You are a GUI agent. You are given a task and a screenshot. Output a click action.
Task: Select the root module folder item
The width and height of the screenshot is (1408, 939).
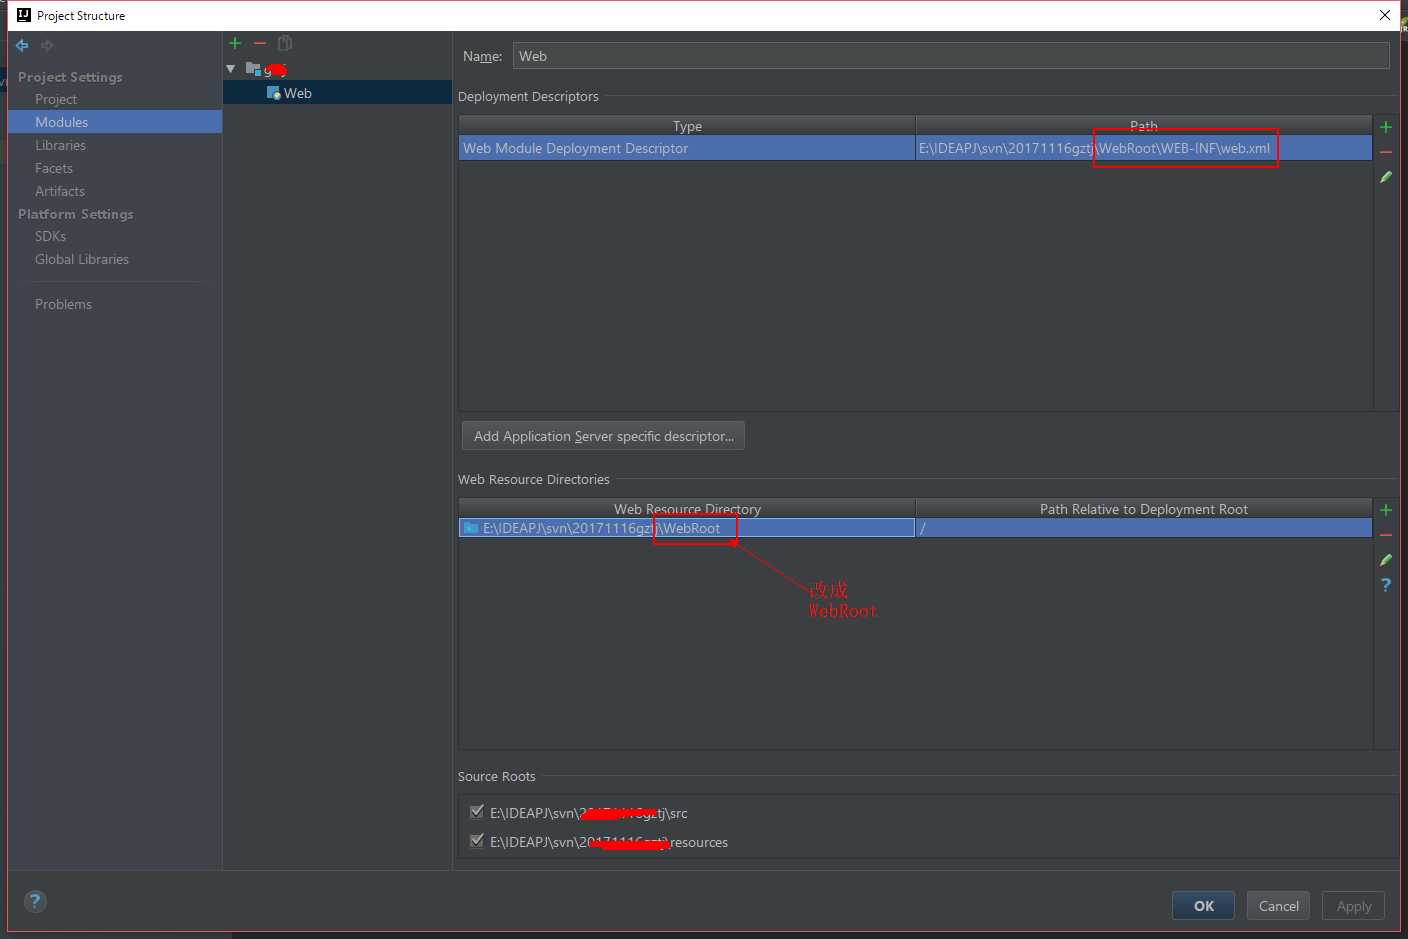point(267,69)
